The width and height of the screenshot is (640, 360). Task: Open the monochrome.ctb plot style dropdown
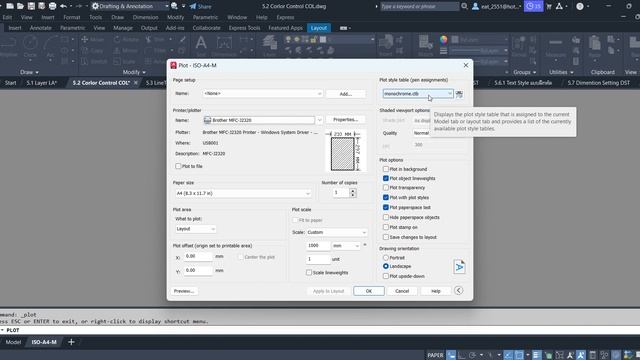pos(418,94)
